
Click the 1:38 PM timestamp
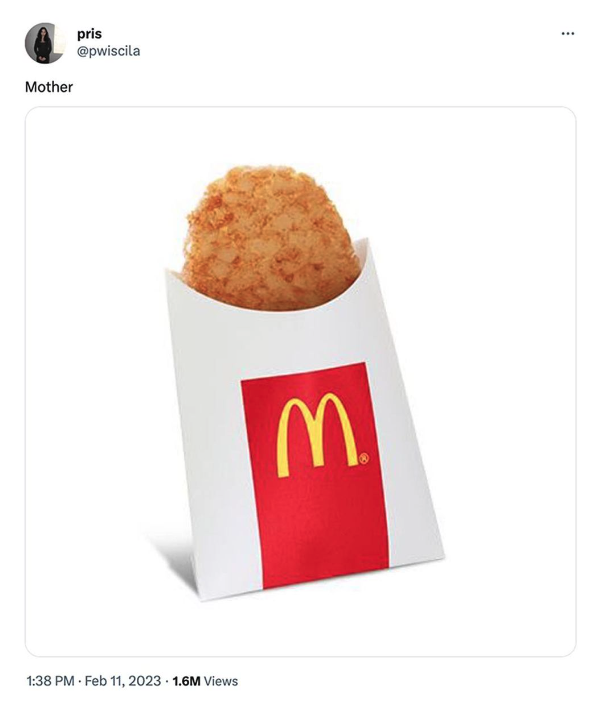point(50,681)
